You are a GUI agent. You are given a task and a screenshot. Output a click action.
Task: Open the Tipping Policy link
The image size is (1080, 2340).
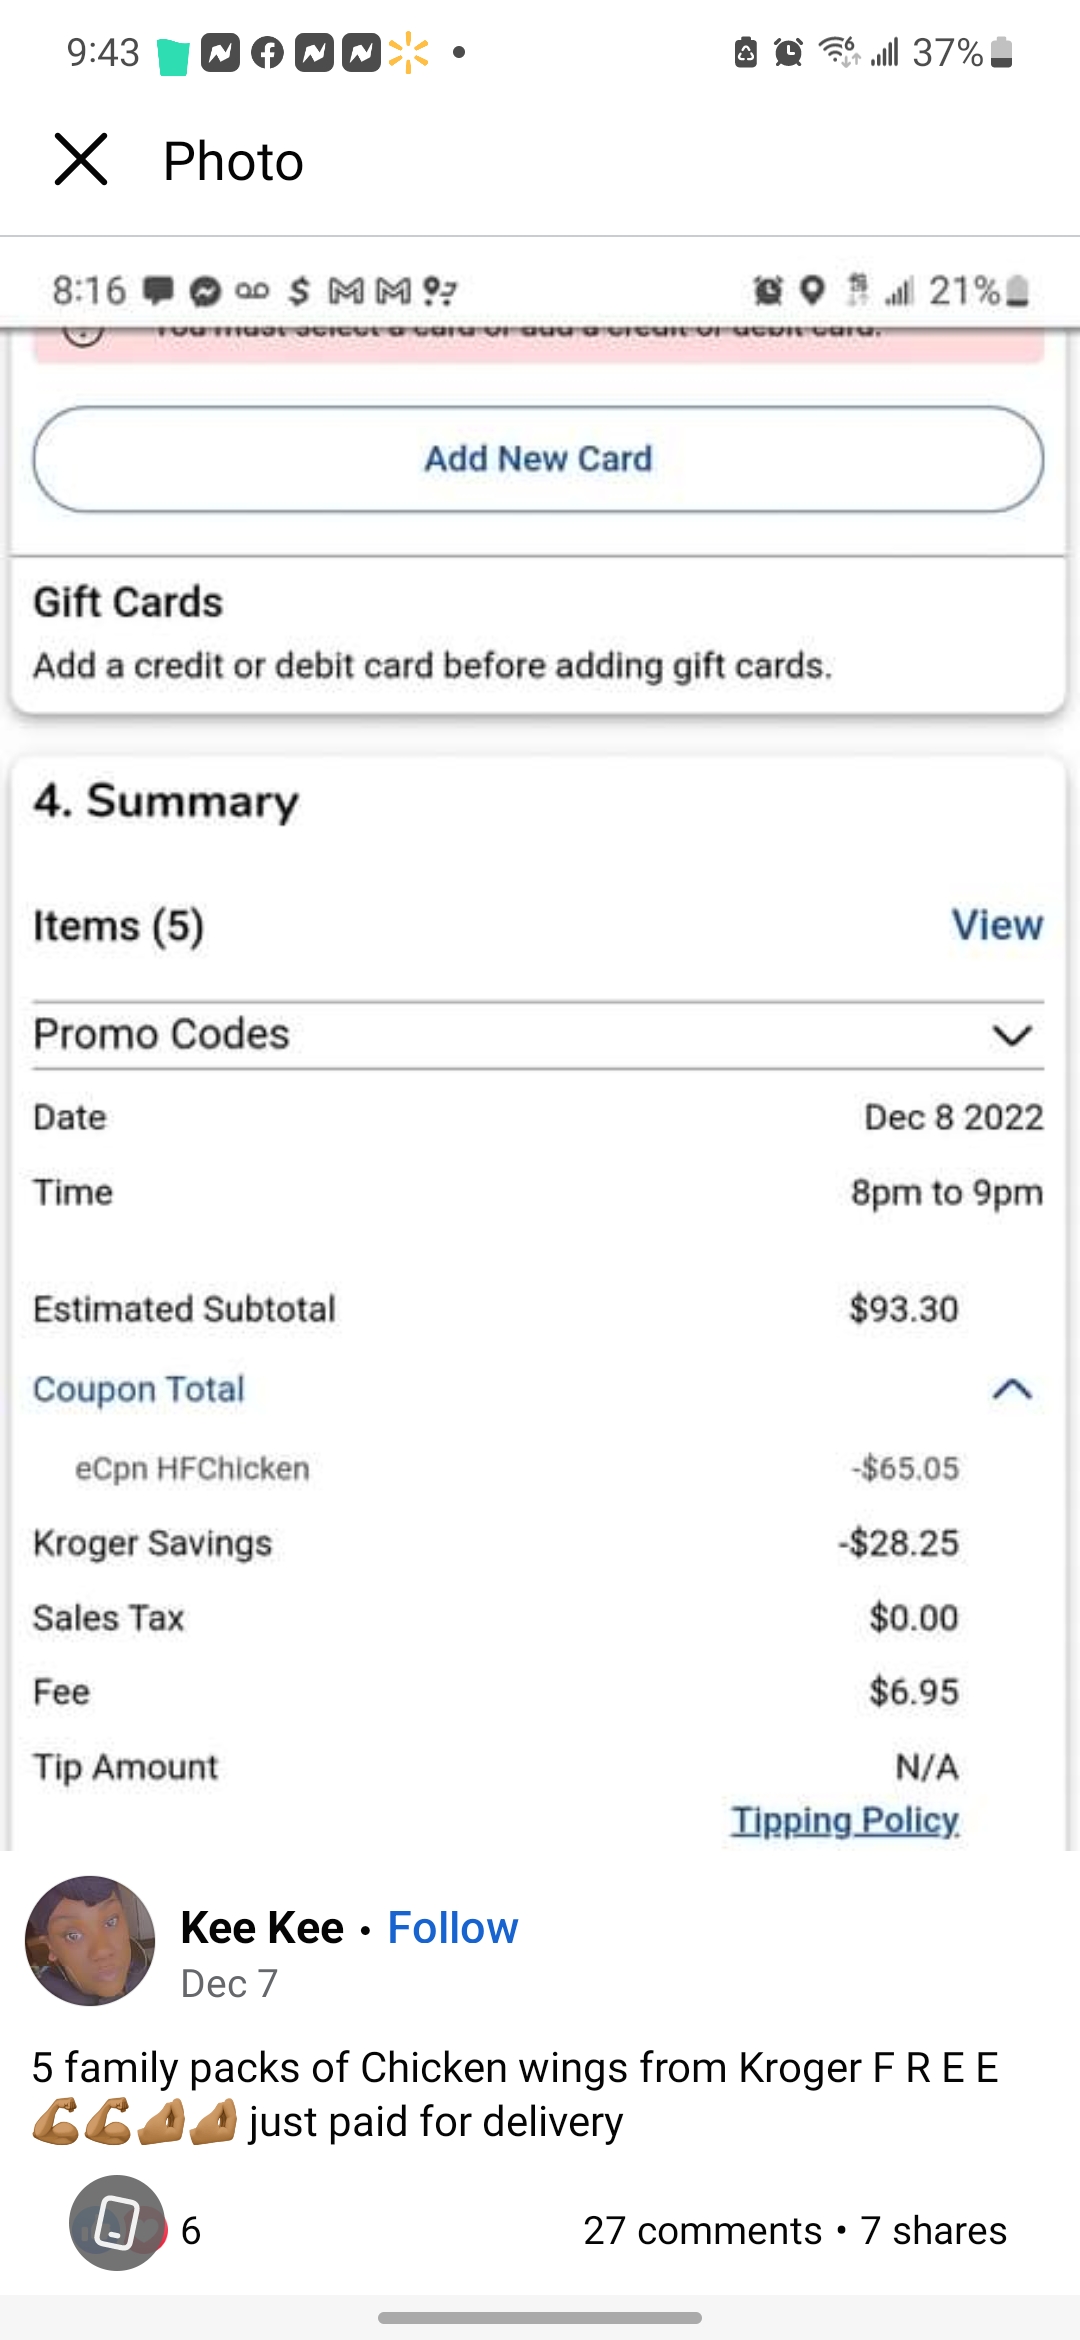(x=844, y=1820)
